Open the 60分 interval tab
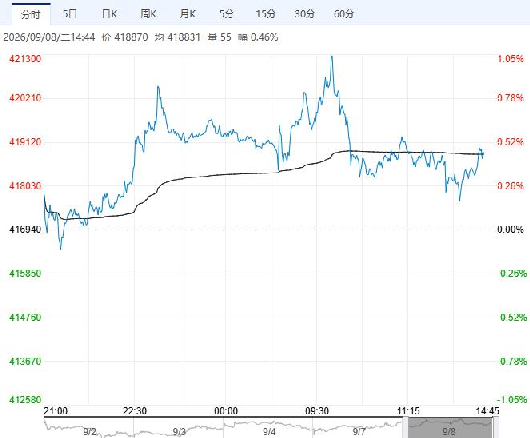The image size is (530, 438). click(344, 14)
